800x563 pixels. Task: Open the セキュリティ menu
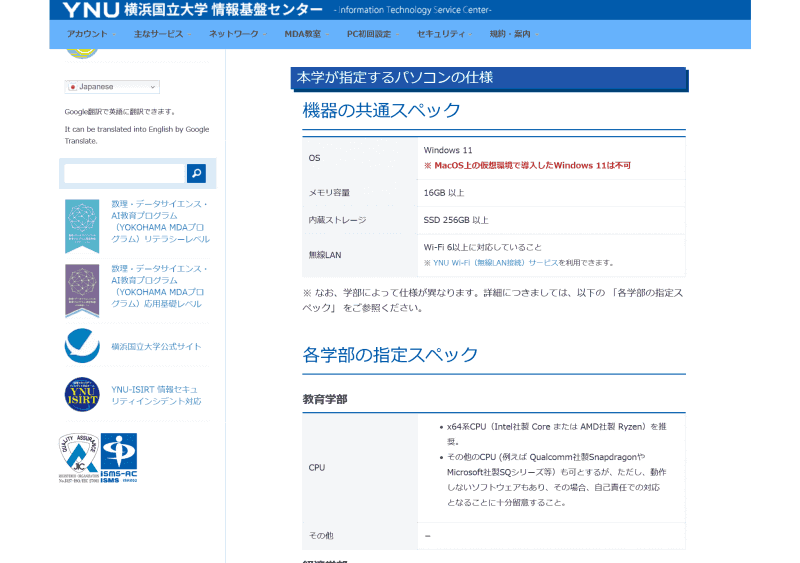[x=444, y=34]
